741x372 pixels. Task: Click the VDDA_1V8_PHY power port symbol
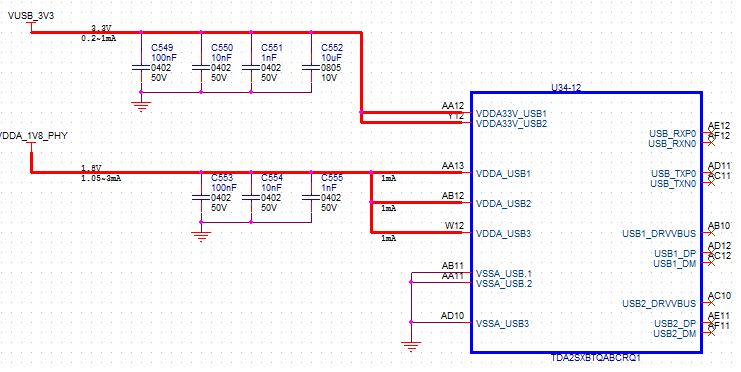coord(31,147)
